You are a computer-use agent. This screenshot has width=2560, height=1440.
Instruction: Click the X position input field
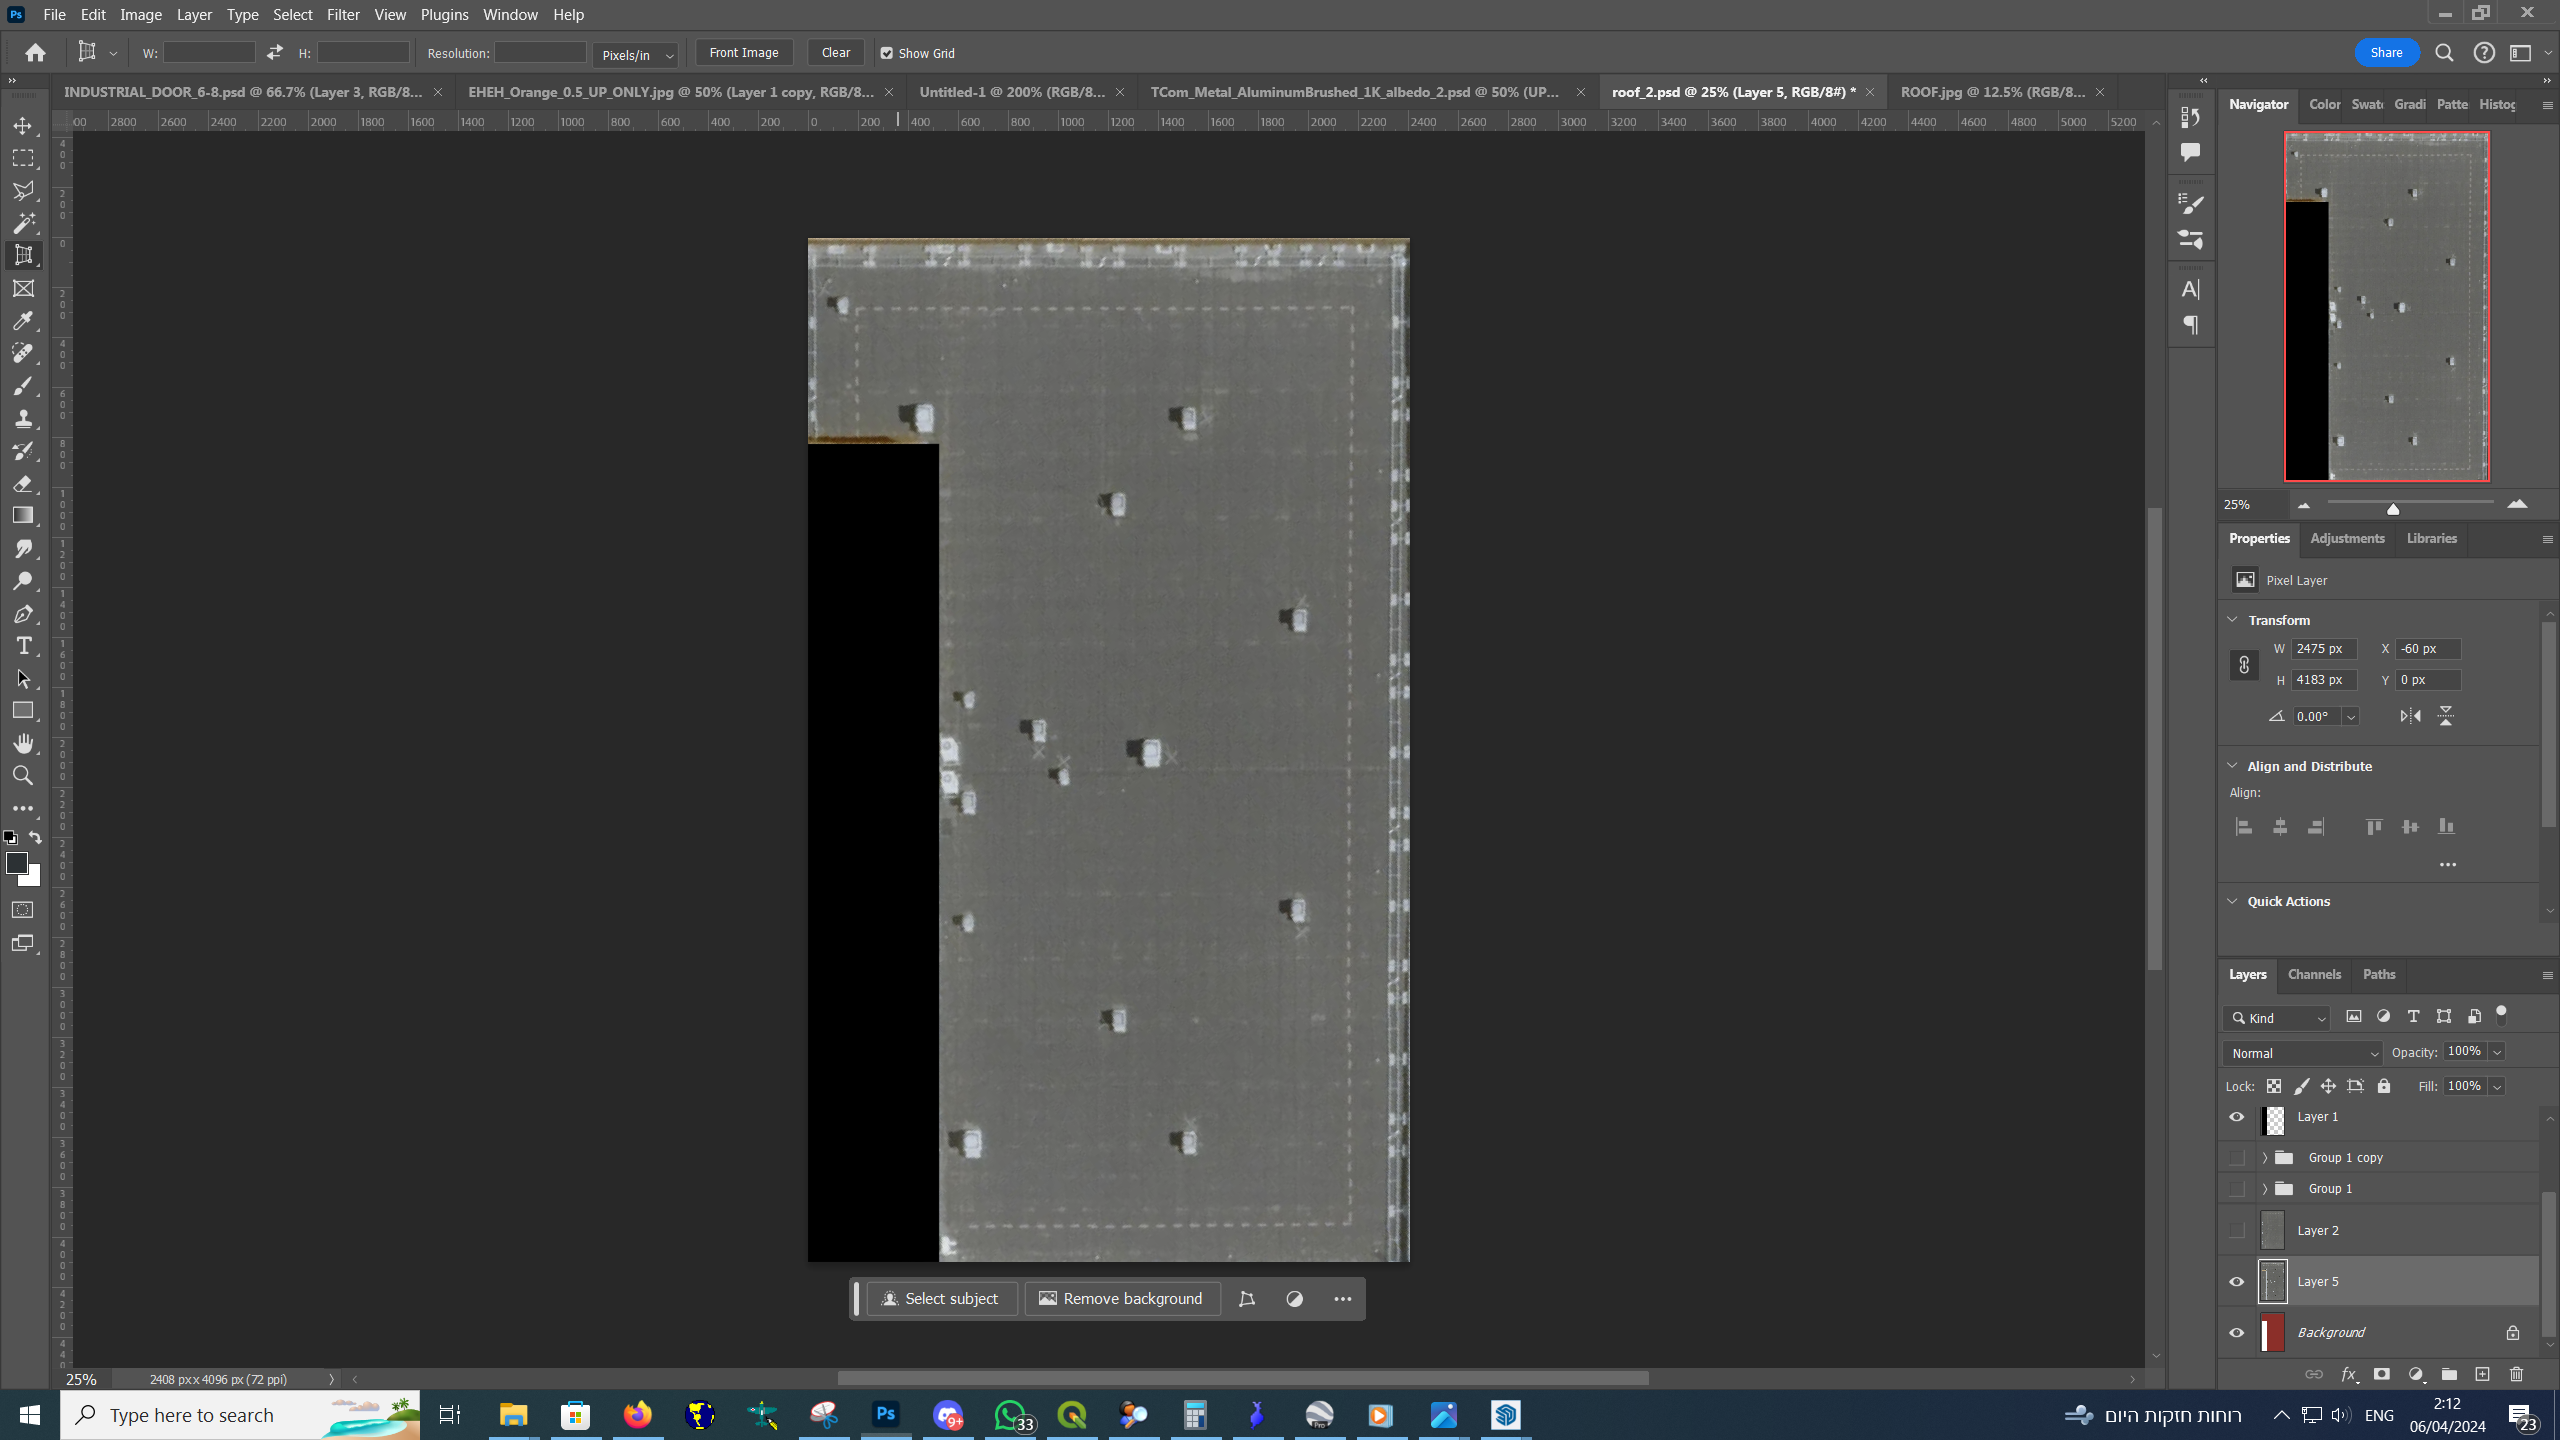tap(2427, 649)
